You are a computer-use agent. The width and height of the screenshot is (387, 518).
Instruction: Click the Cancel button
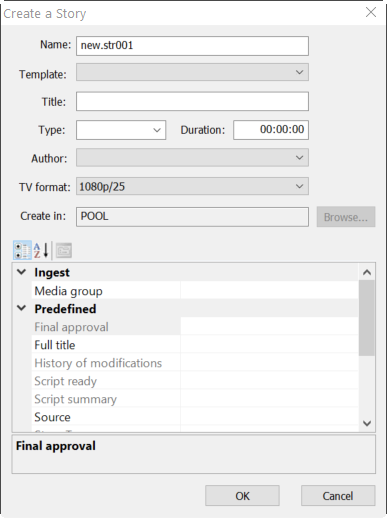pyautogui.click(x=338, y=496)
